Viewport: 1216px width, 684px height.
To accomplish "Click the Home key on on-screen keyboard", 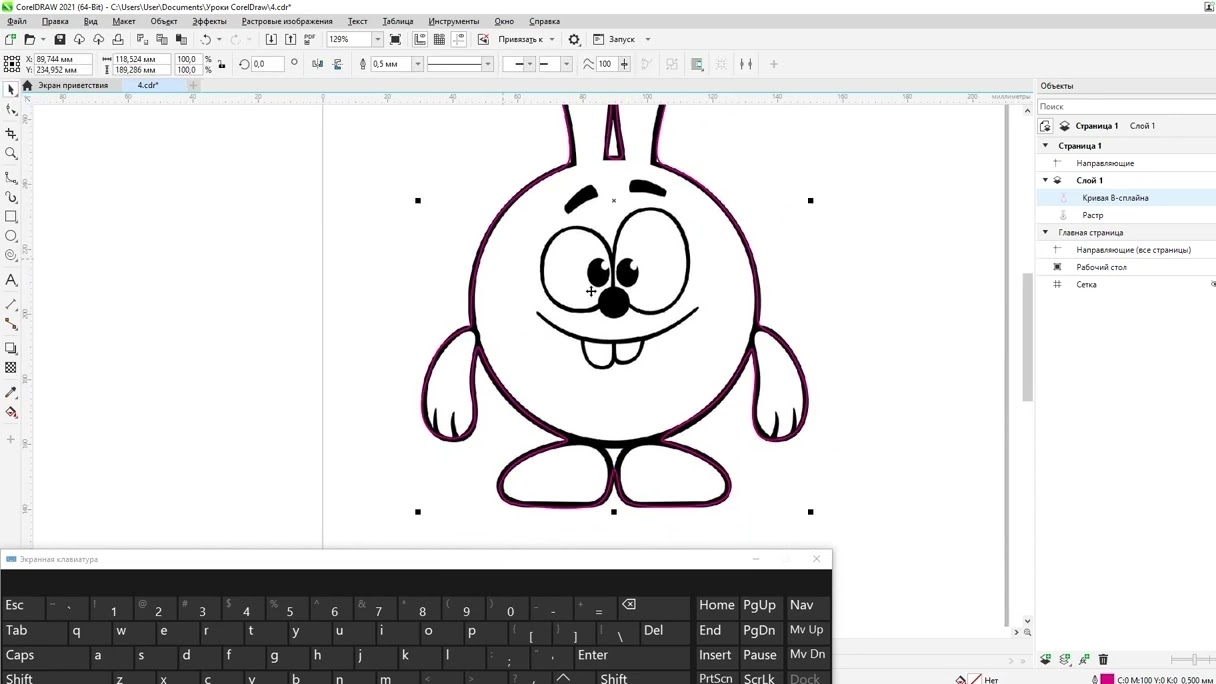I will point(716,605).
